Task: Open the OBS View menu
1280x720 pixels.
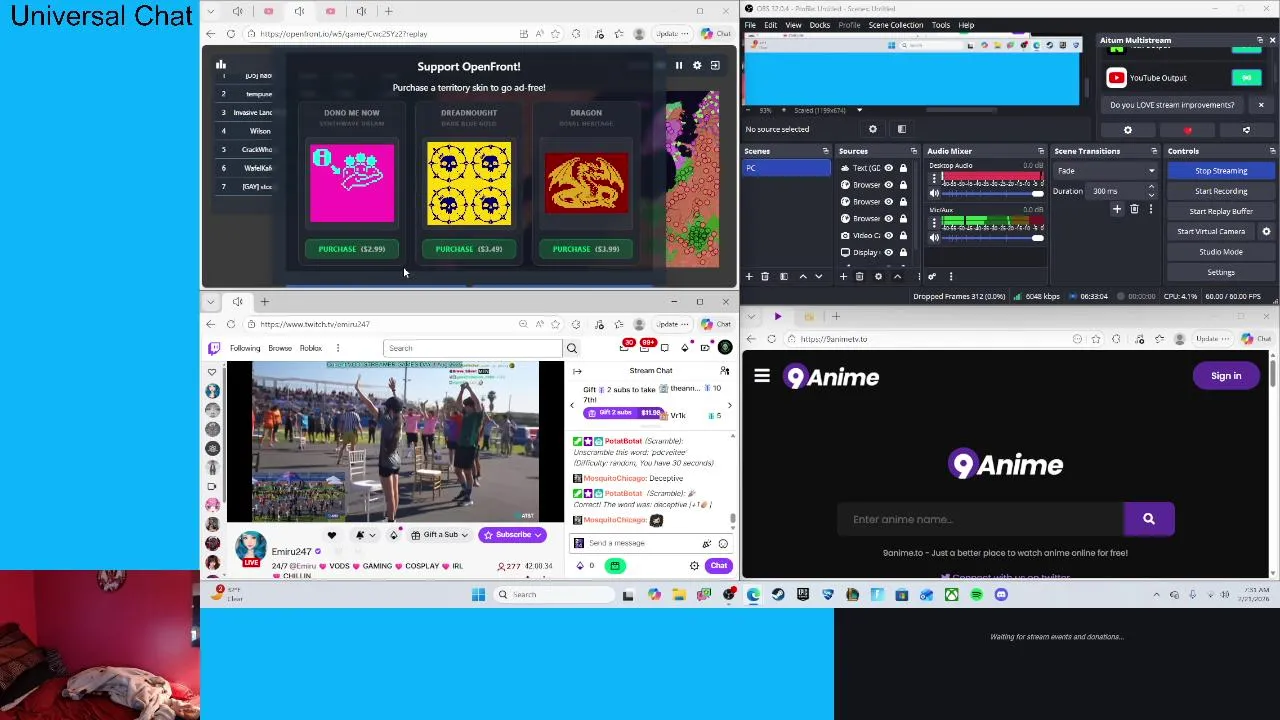Action: 793,25
